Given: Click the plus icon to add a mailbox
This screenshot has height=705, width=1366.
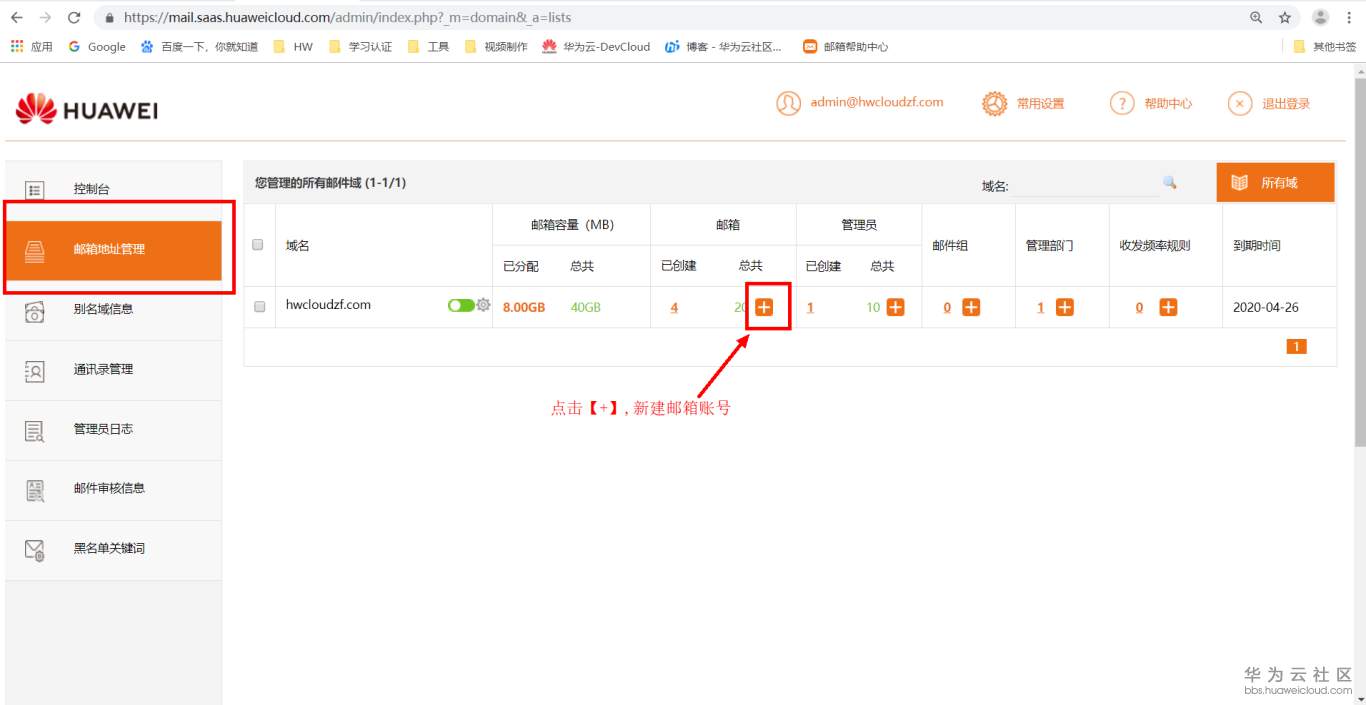Looking at the screenshot, I should click(764, 307).
